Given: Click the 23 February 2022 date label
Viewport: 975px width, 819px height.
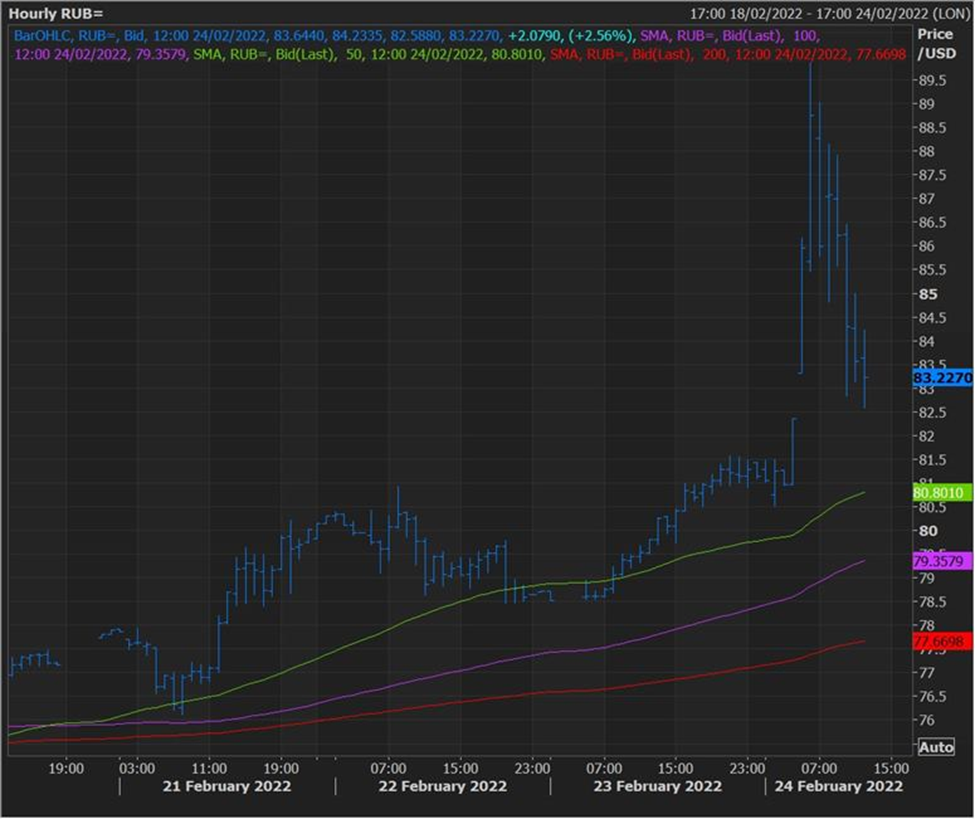Looking at the screenshot, I should point(657,786).
